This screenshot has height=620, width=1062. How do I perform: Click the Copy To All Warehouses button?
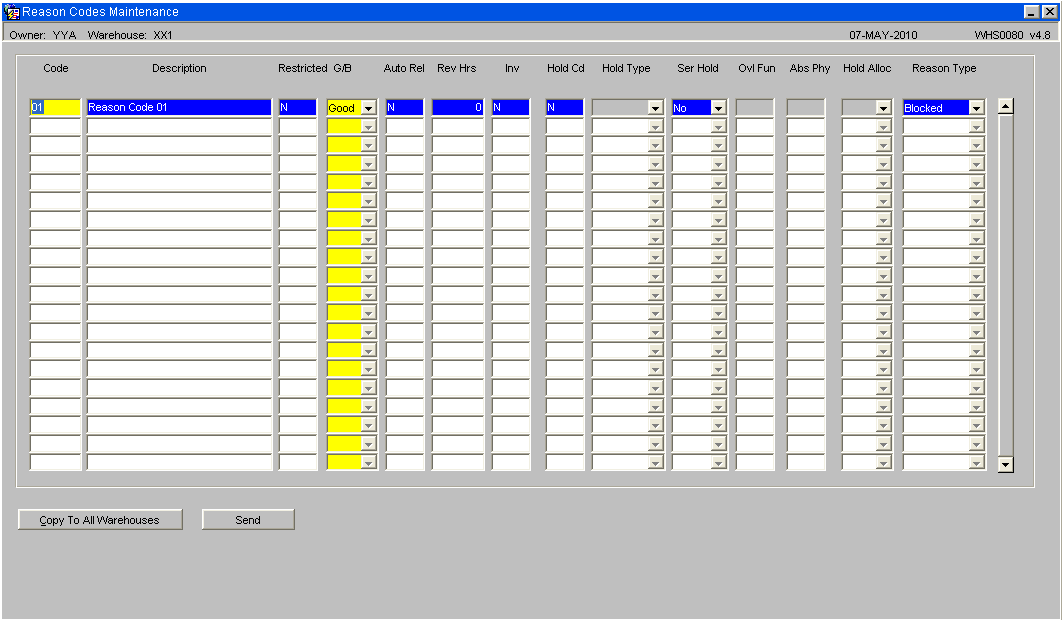point(100,520)
